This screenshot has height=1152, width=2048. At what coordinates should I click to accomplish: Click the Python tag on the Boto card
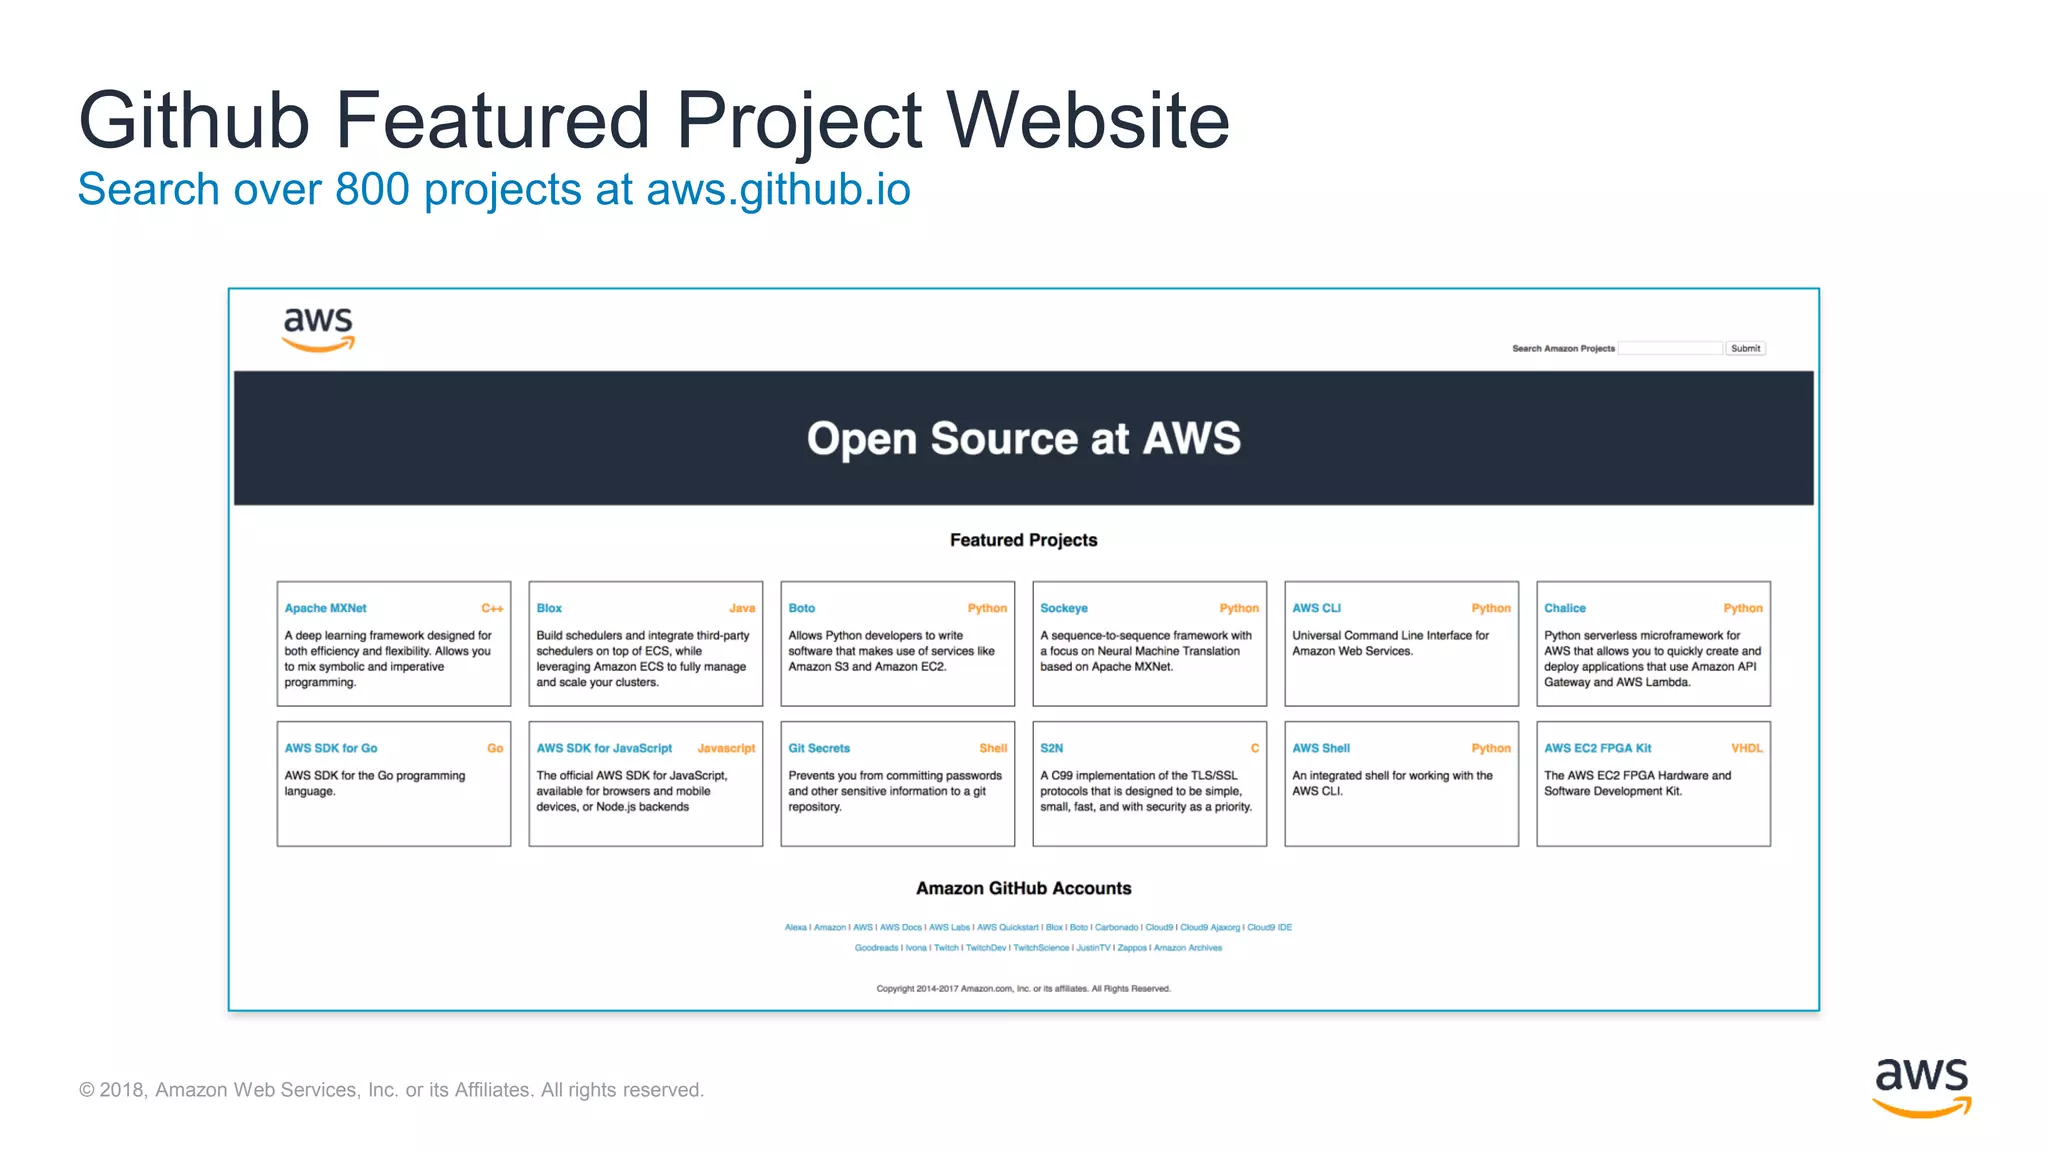tap(987, 608)
